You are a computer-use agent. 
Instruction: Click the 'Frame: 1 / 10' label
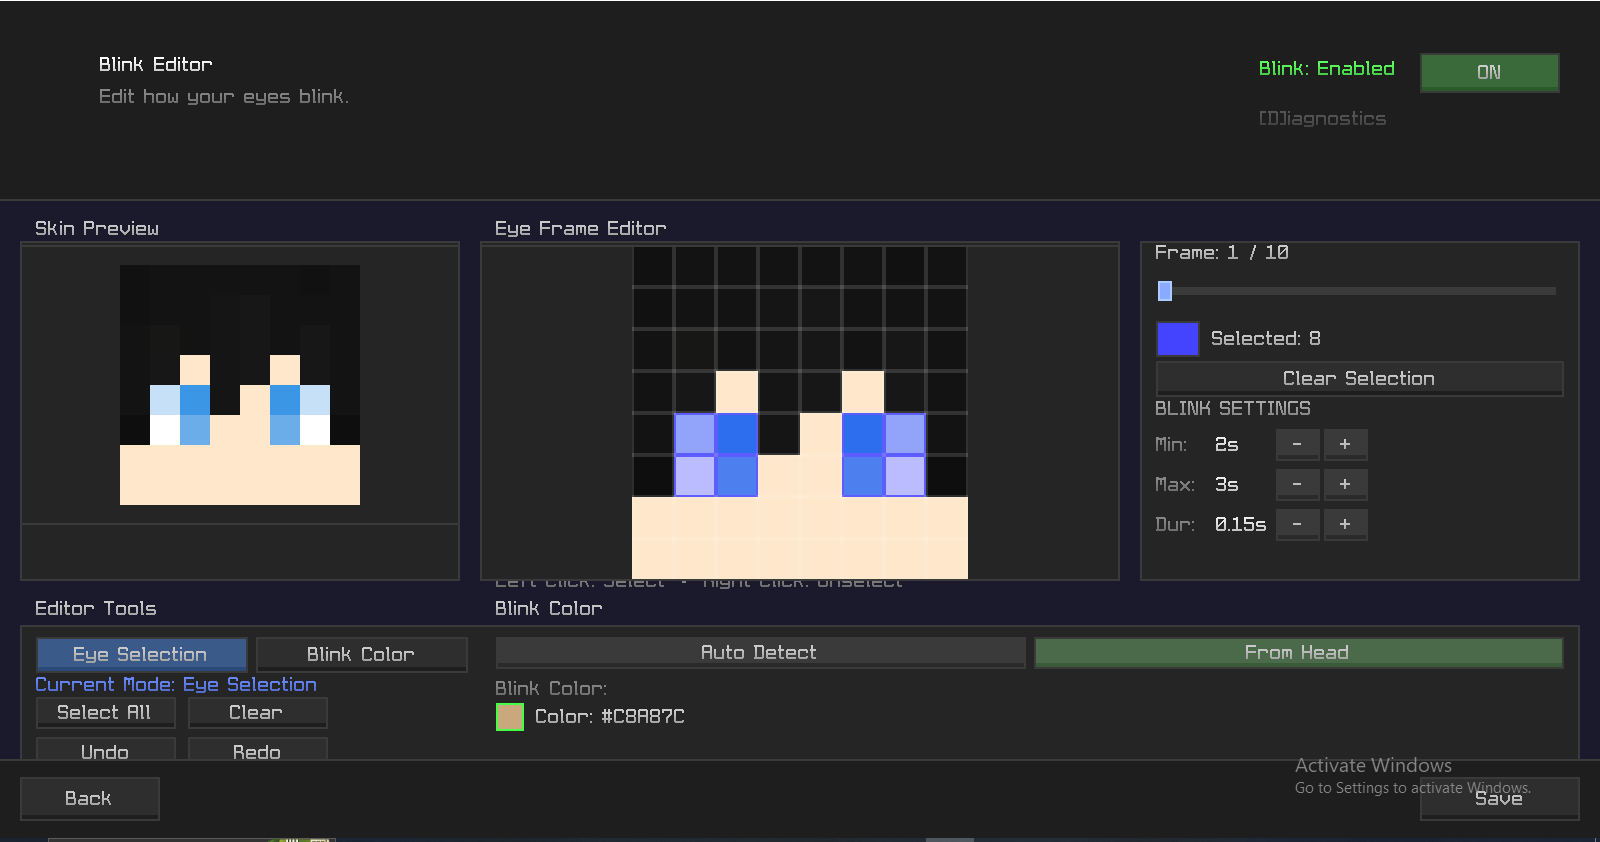(x=1221, y=252)
